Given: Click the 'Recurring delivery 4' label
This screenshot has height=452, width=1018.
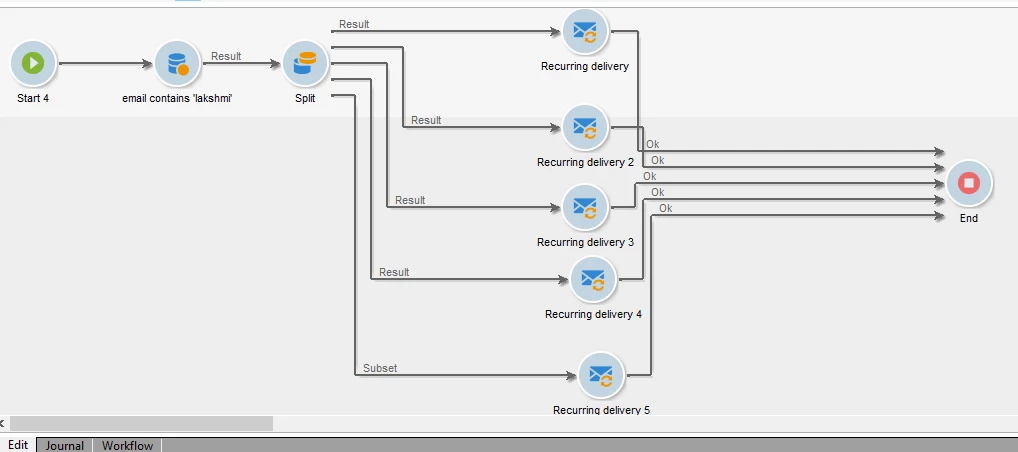Looking at the screenshot, I should (x=593, y=314).
